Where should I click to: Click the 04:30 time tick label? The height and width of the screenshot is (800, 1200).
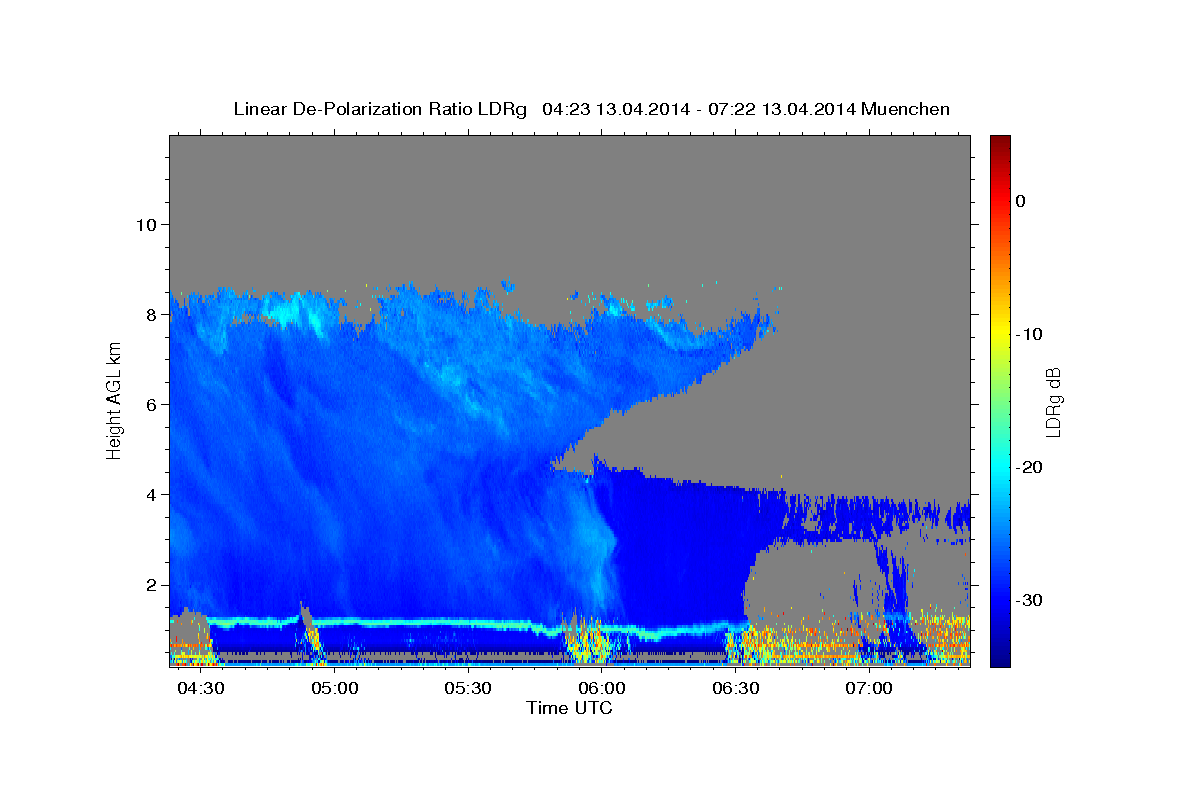coord(200,689)
